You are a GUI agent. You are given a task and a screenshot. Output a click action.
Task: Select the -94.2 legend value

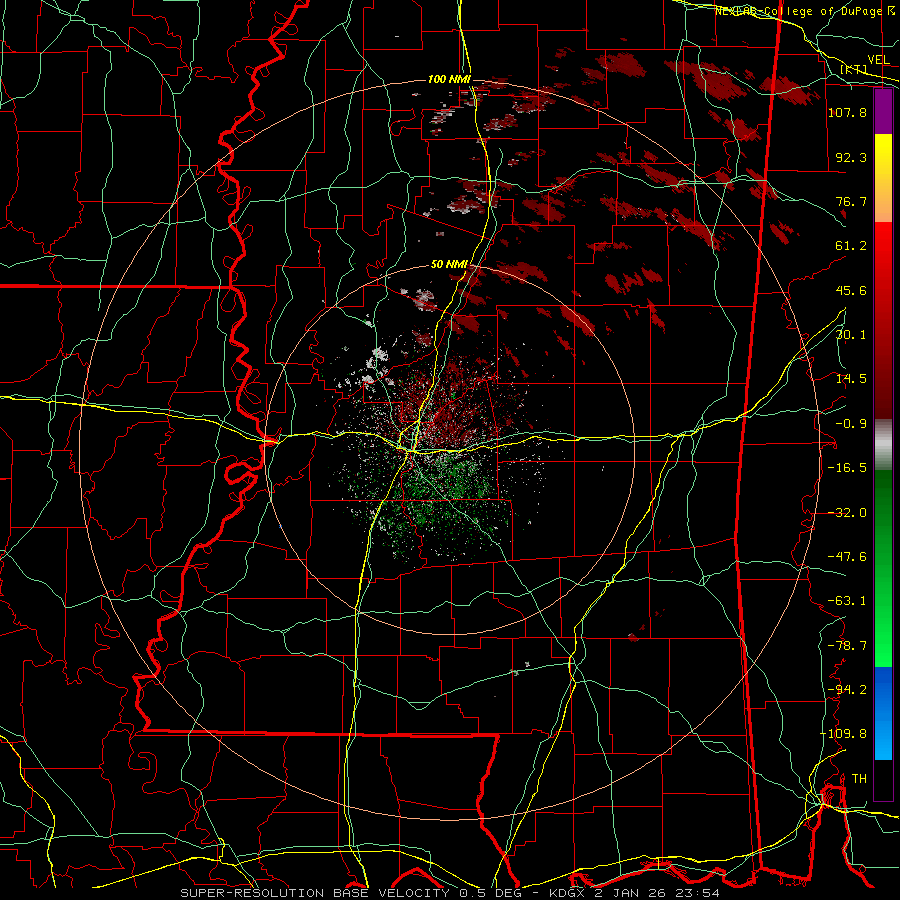coord(847,689)
